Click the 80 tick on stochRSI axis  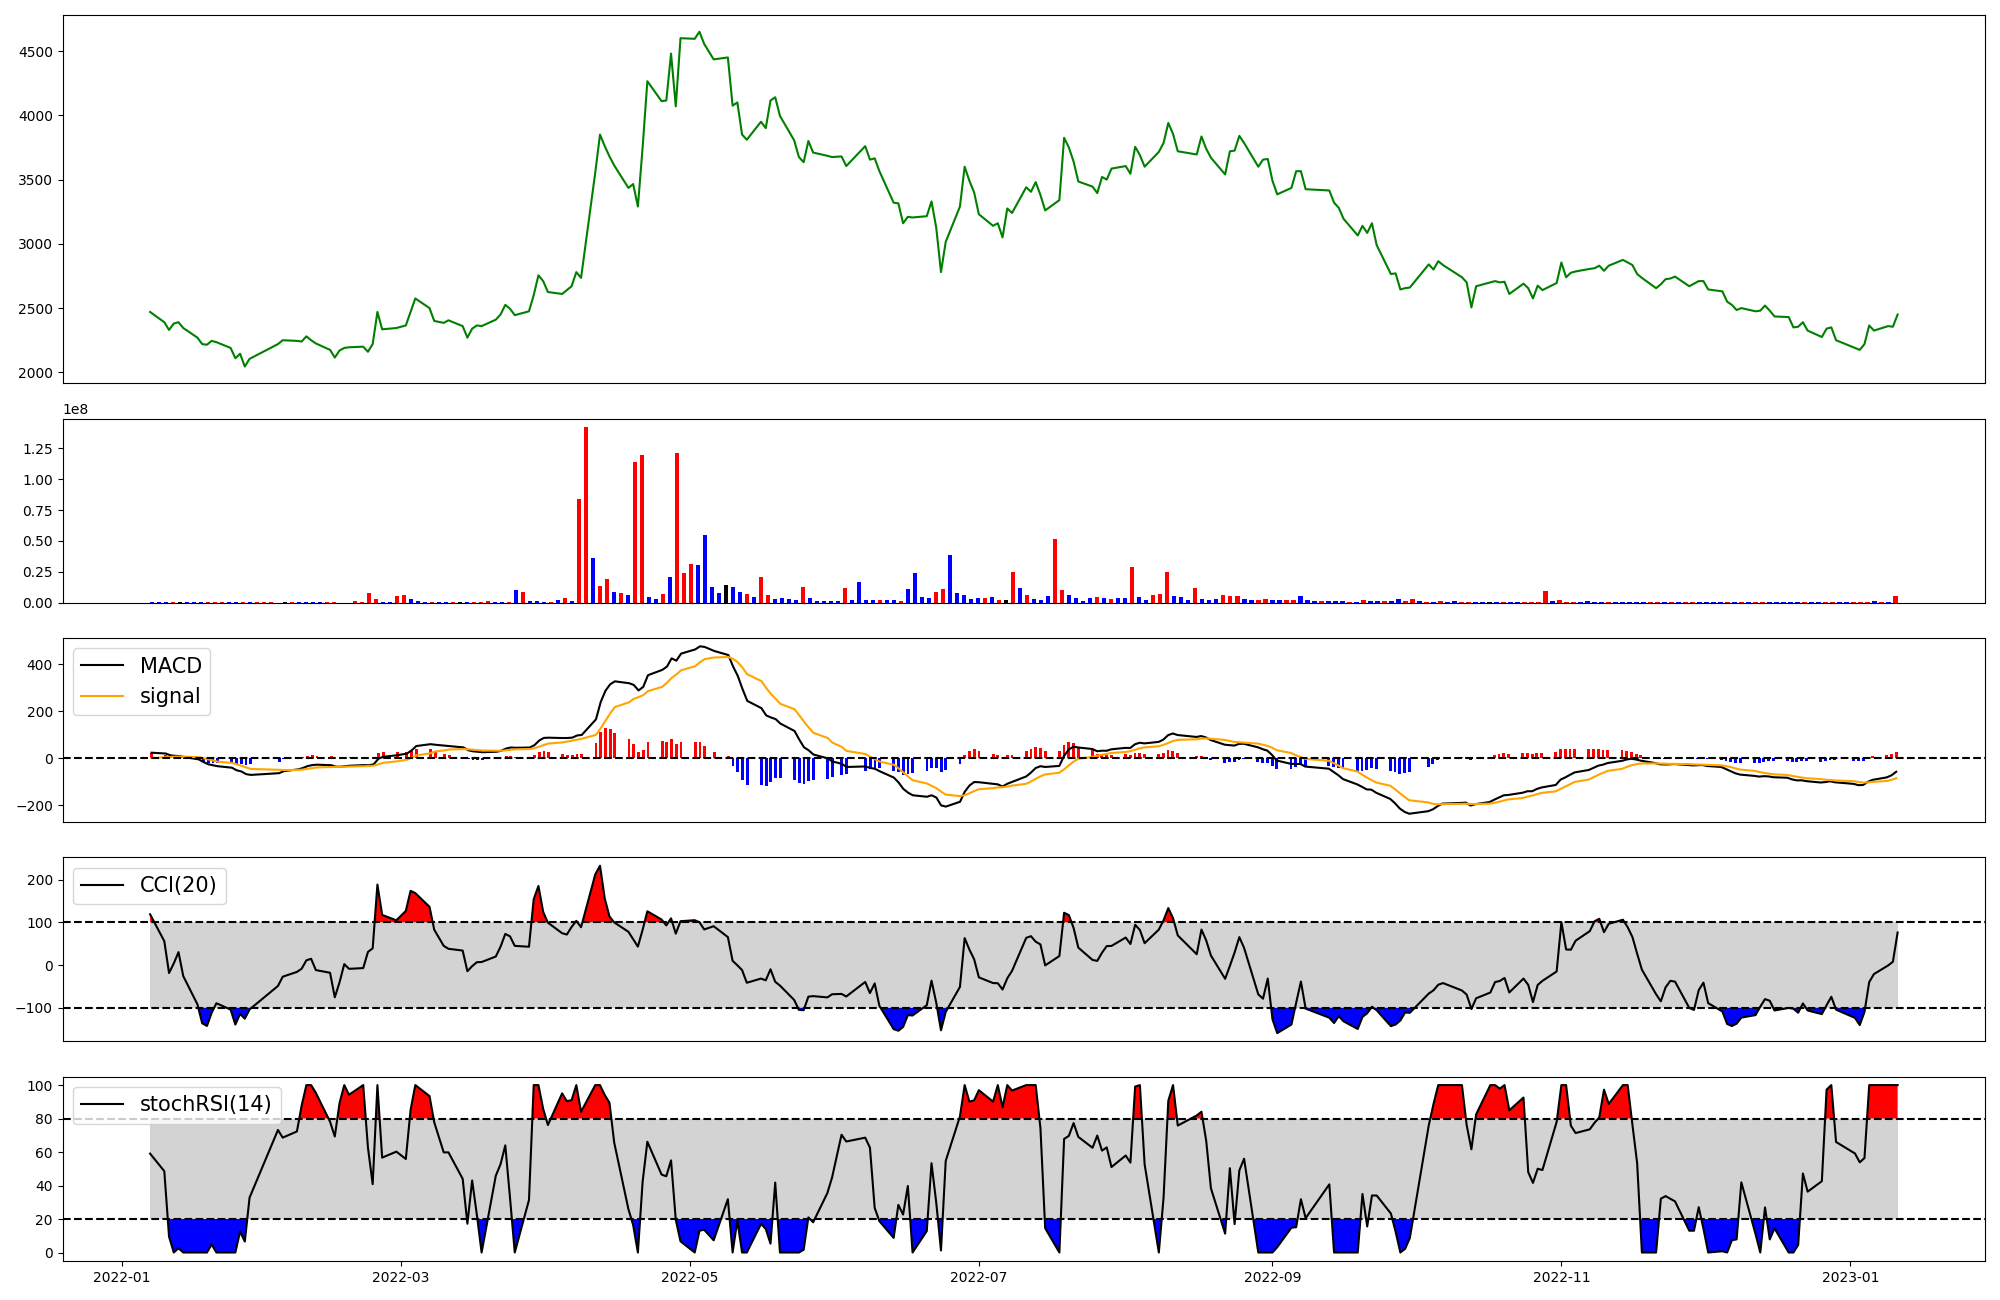(x=44, y=1119)
